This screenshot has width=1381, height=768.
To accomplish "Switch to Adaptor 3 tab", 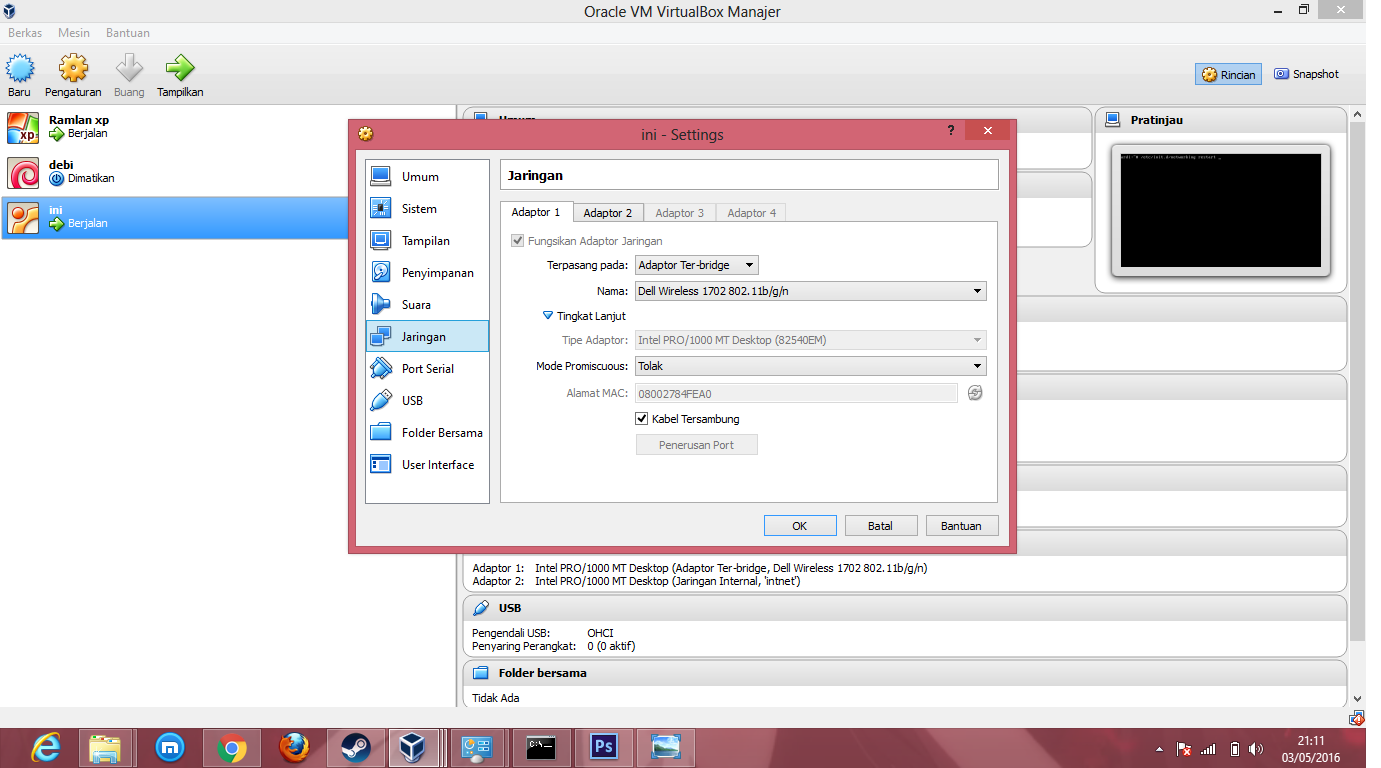I will (x=680, y=213).
